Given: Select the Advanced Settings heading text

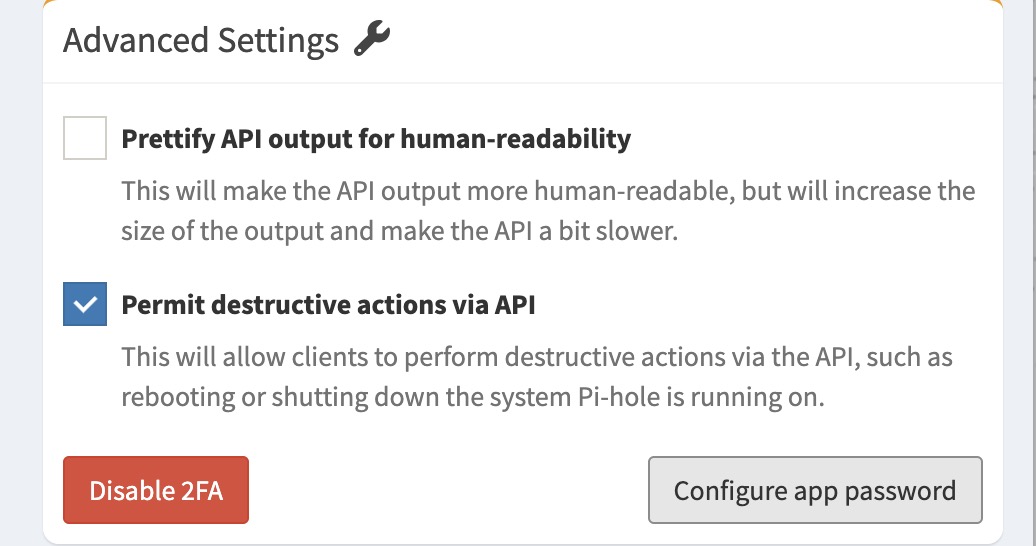Looking at the screenshot, I should tap(200, 41).
